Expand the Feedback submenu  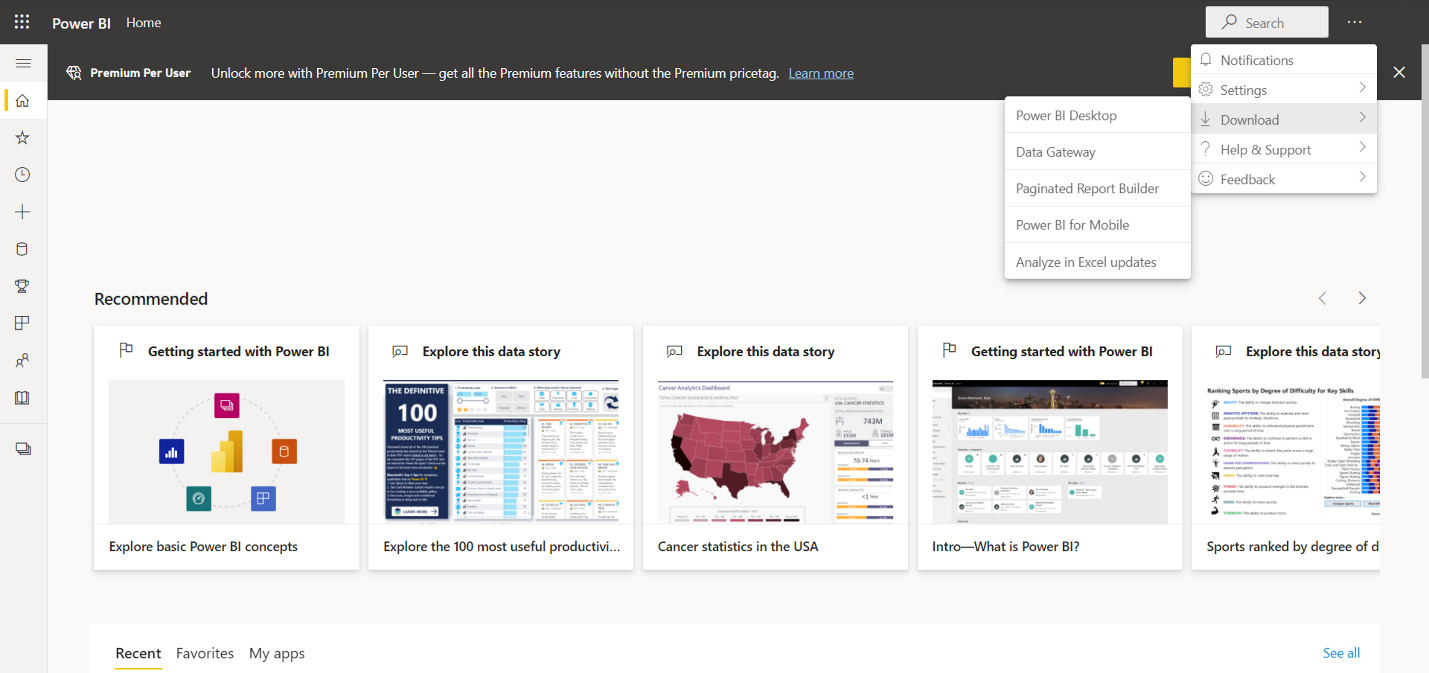coord(1283,180)
